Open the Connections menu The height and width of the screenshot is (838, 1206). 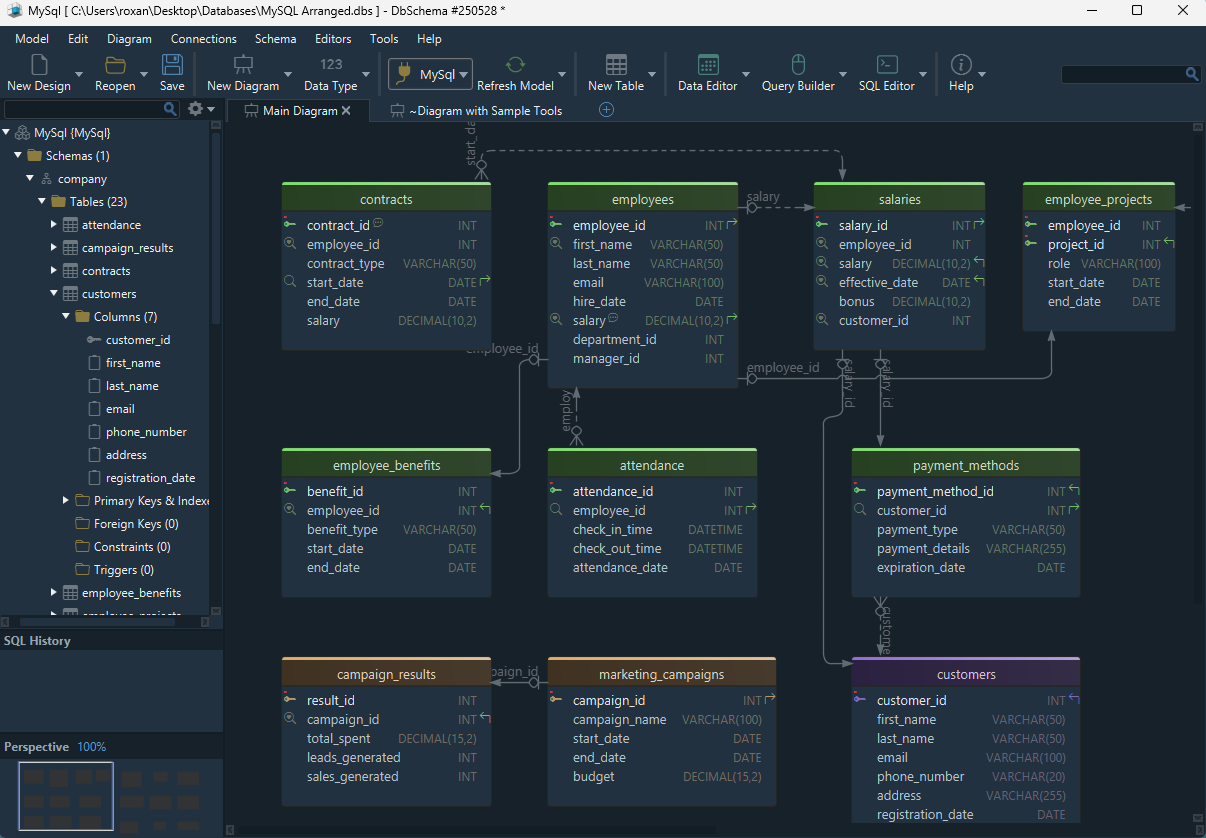point(204,39)
